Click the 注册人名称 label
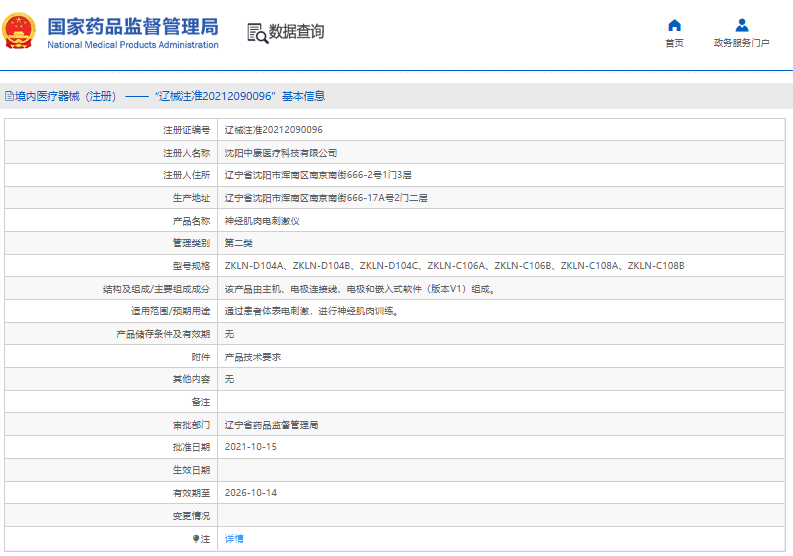793x556 pixels. [186, 153]
